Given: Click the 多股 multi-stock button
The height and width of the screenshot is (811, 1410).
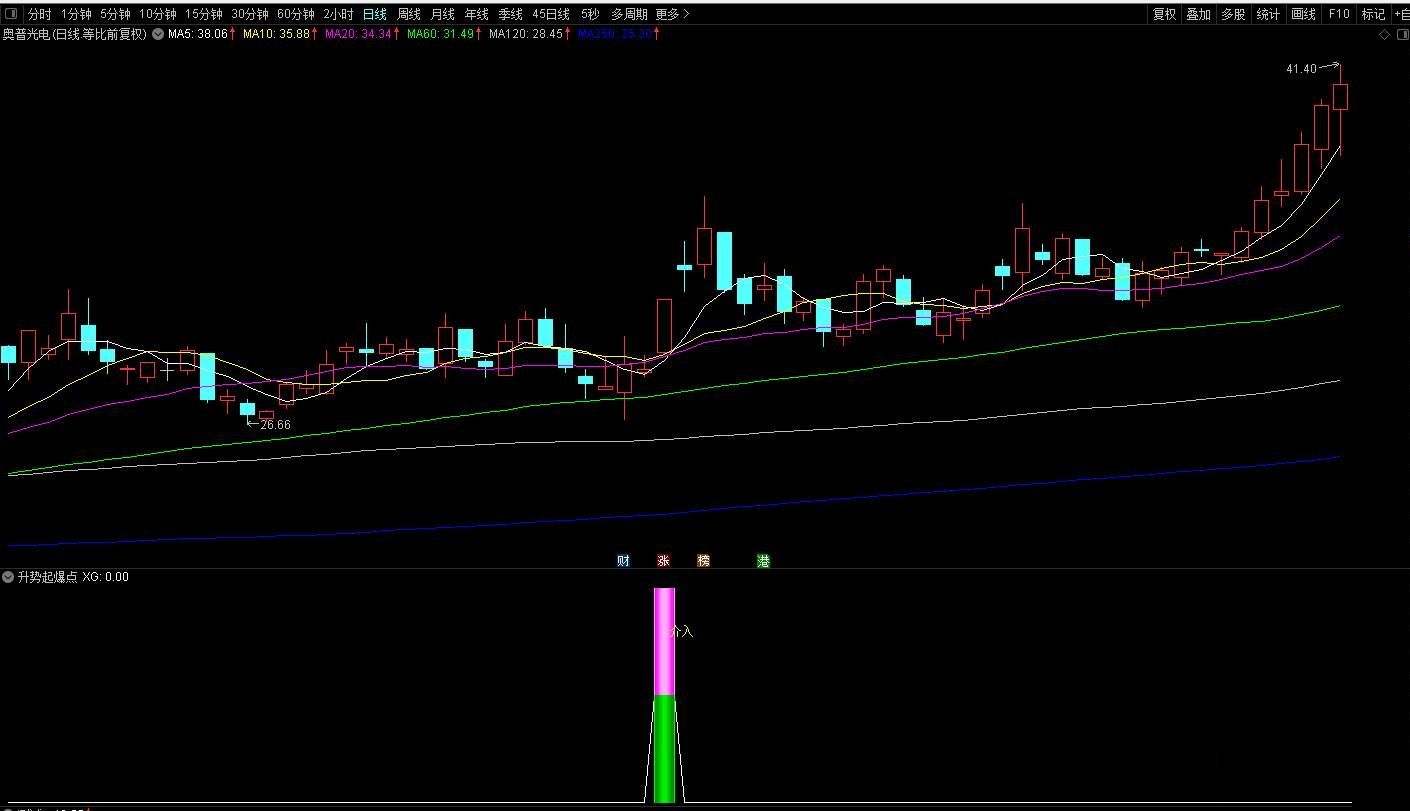Looking at the screenshot, I should [1233, 14].
